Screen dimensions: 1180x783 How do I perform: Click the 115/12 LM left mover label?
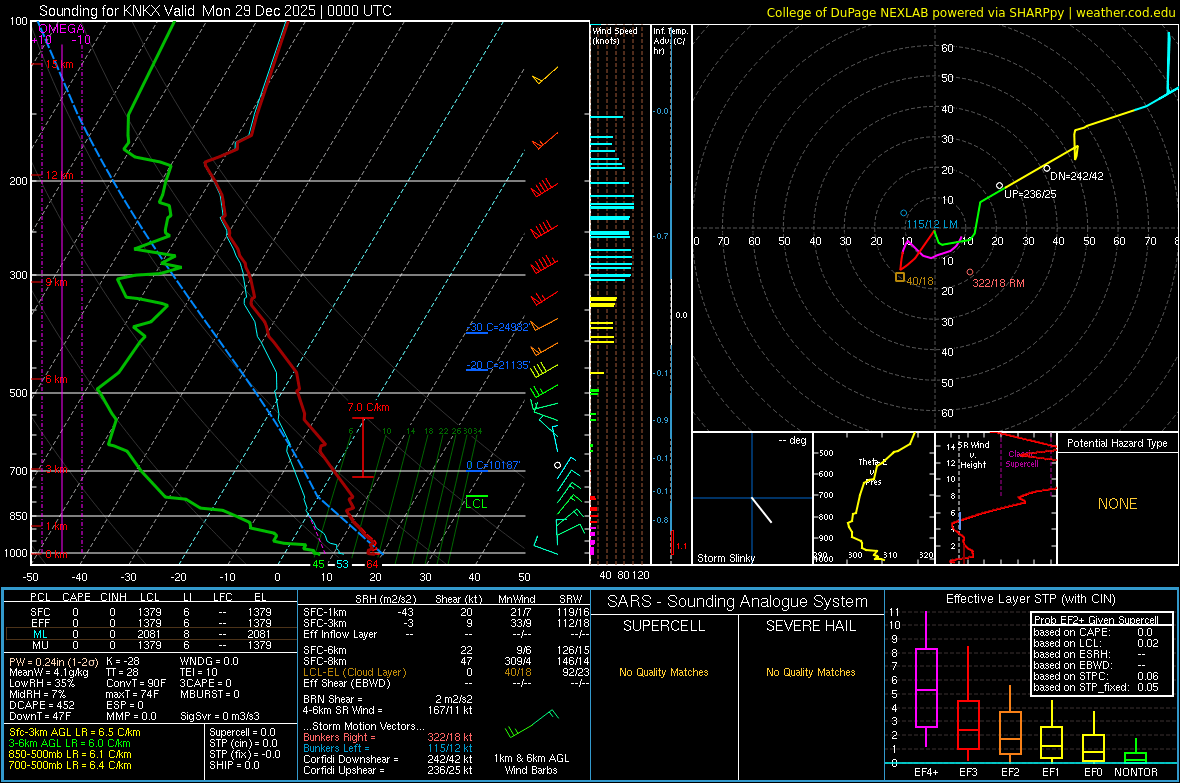tap(932, 224)
